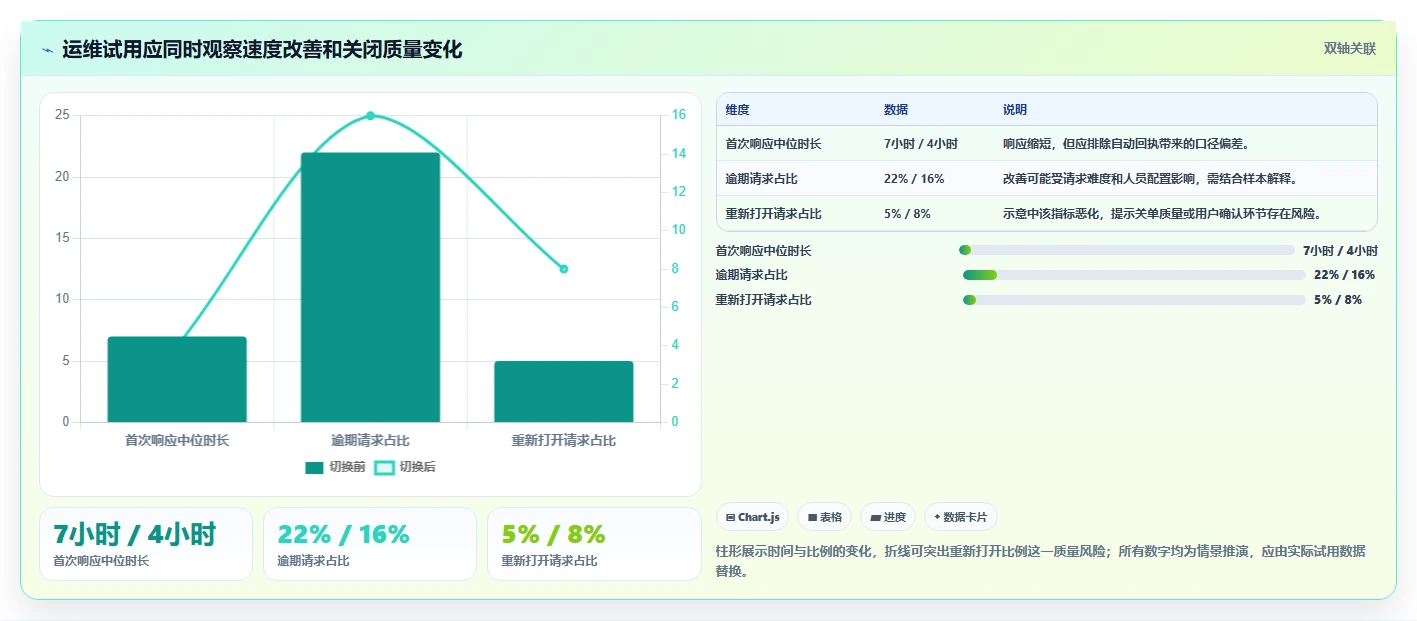The width and height of the screenshot is (1417, 621).
Task: Click the x-axis label 逾期请求占比
Action: [x=370, y=440]
